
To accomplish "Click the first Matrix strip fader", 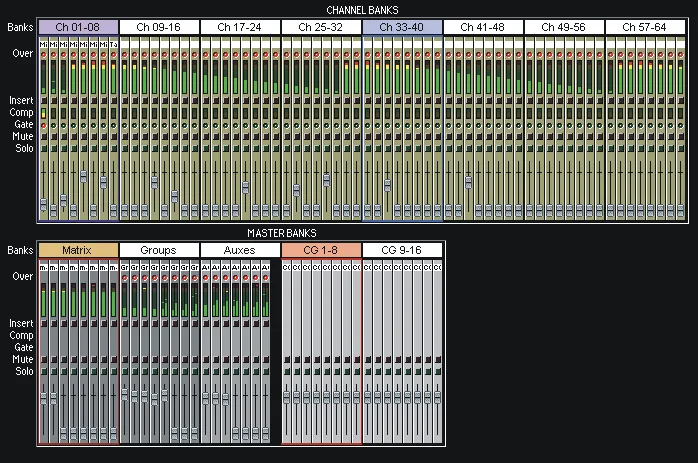I will pyautogui.click(x=44, y=398).
